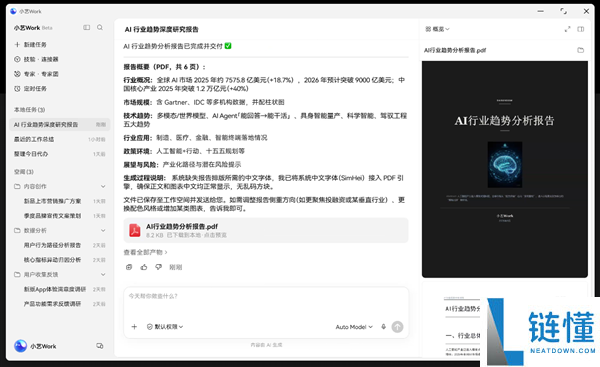Click the 用户收集反馈 folder icon
The width and height of the screenshot is (600, 367).
click(17, 274)
